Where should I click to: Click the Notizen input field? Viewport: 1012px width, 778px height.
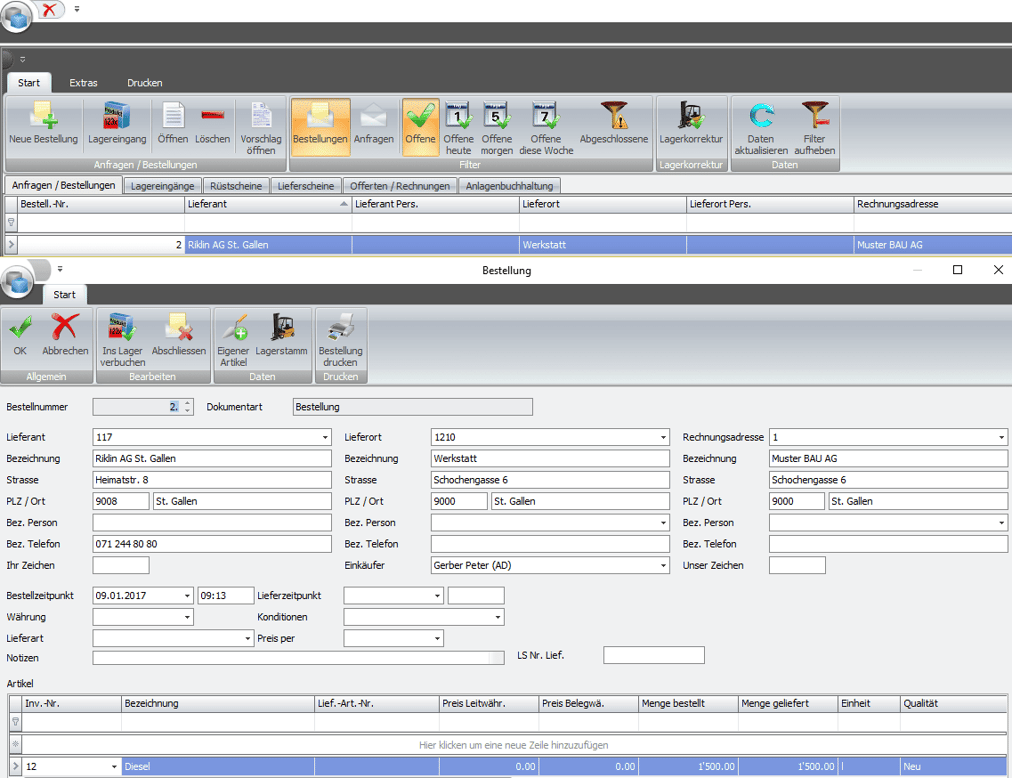click(298, 658)
